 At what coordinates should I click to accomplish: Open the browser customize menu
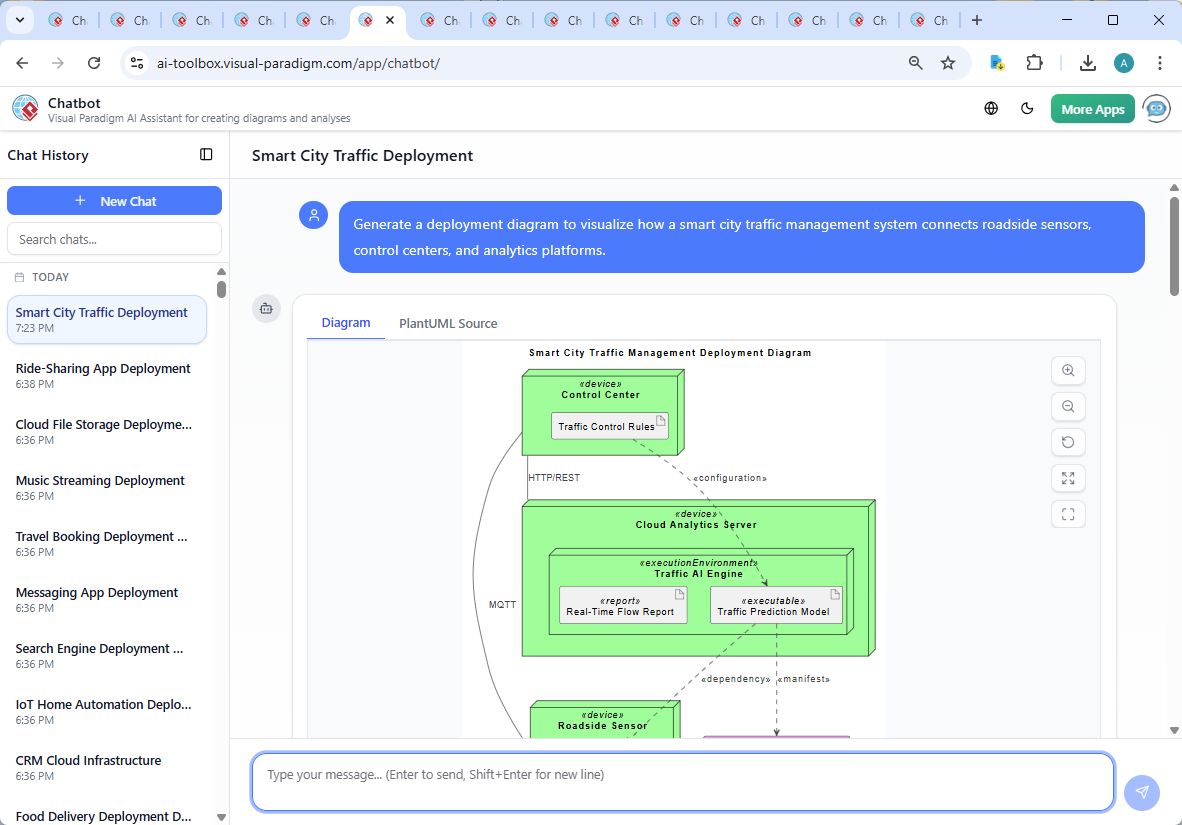tap(1159, 62)
